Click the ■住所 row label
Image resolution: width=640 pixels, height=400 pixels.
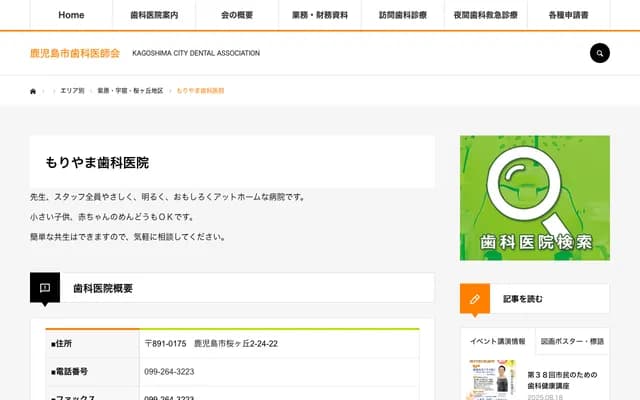[x=61, y=344]
